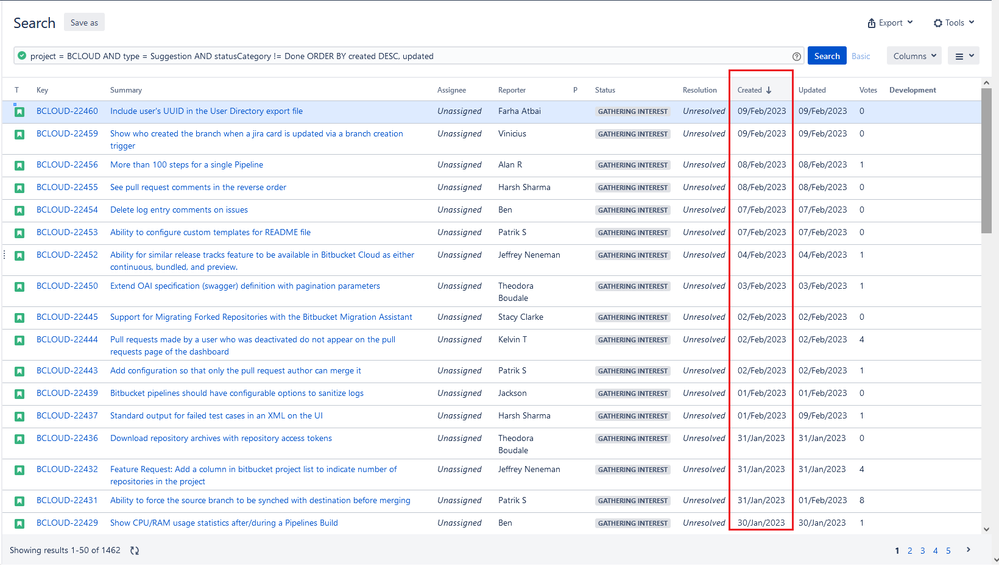Click suggestion type icon for BCLOUD-22437

[x=19, y=416]
